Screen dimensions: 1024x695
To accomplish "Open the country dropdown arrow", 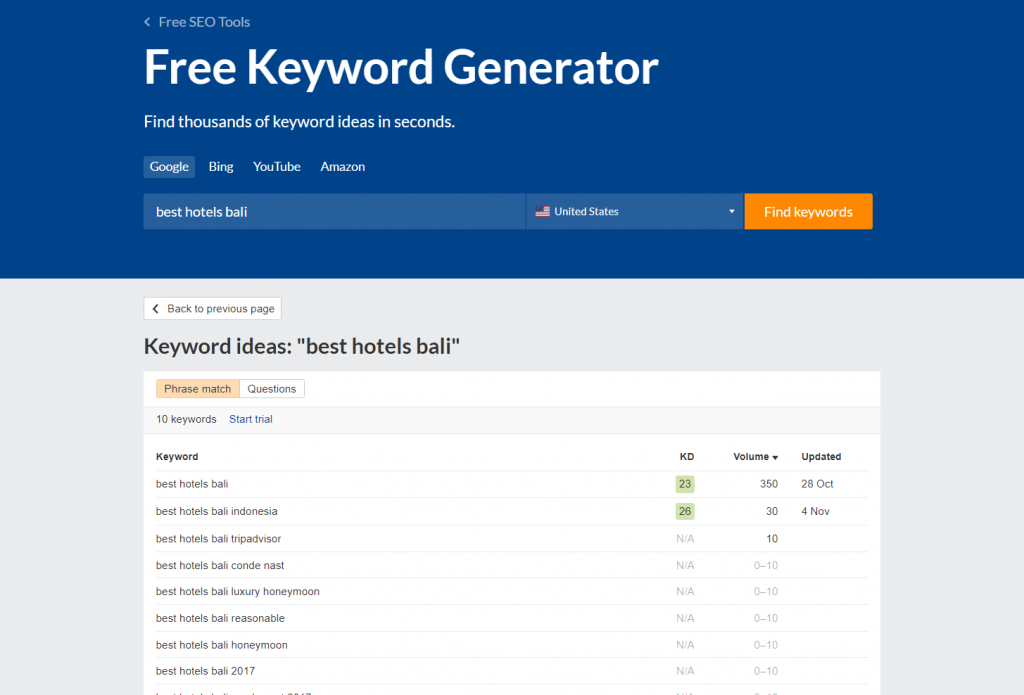I will coord(731,212).
